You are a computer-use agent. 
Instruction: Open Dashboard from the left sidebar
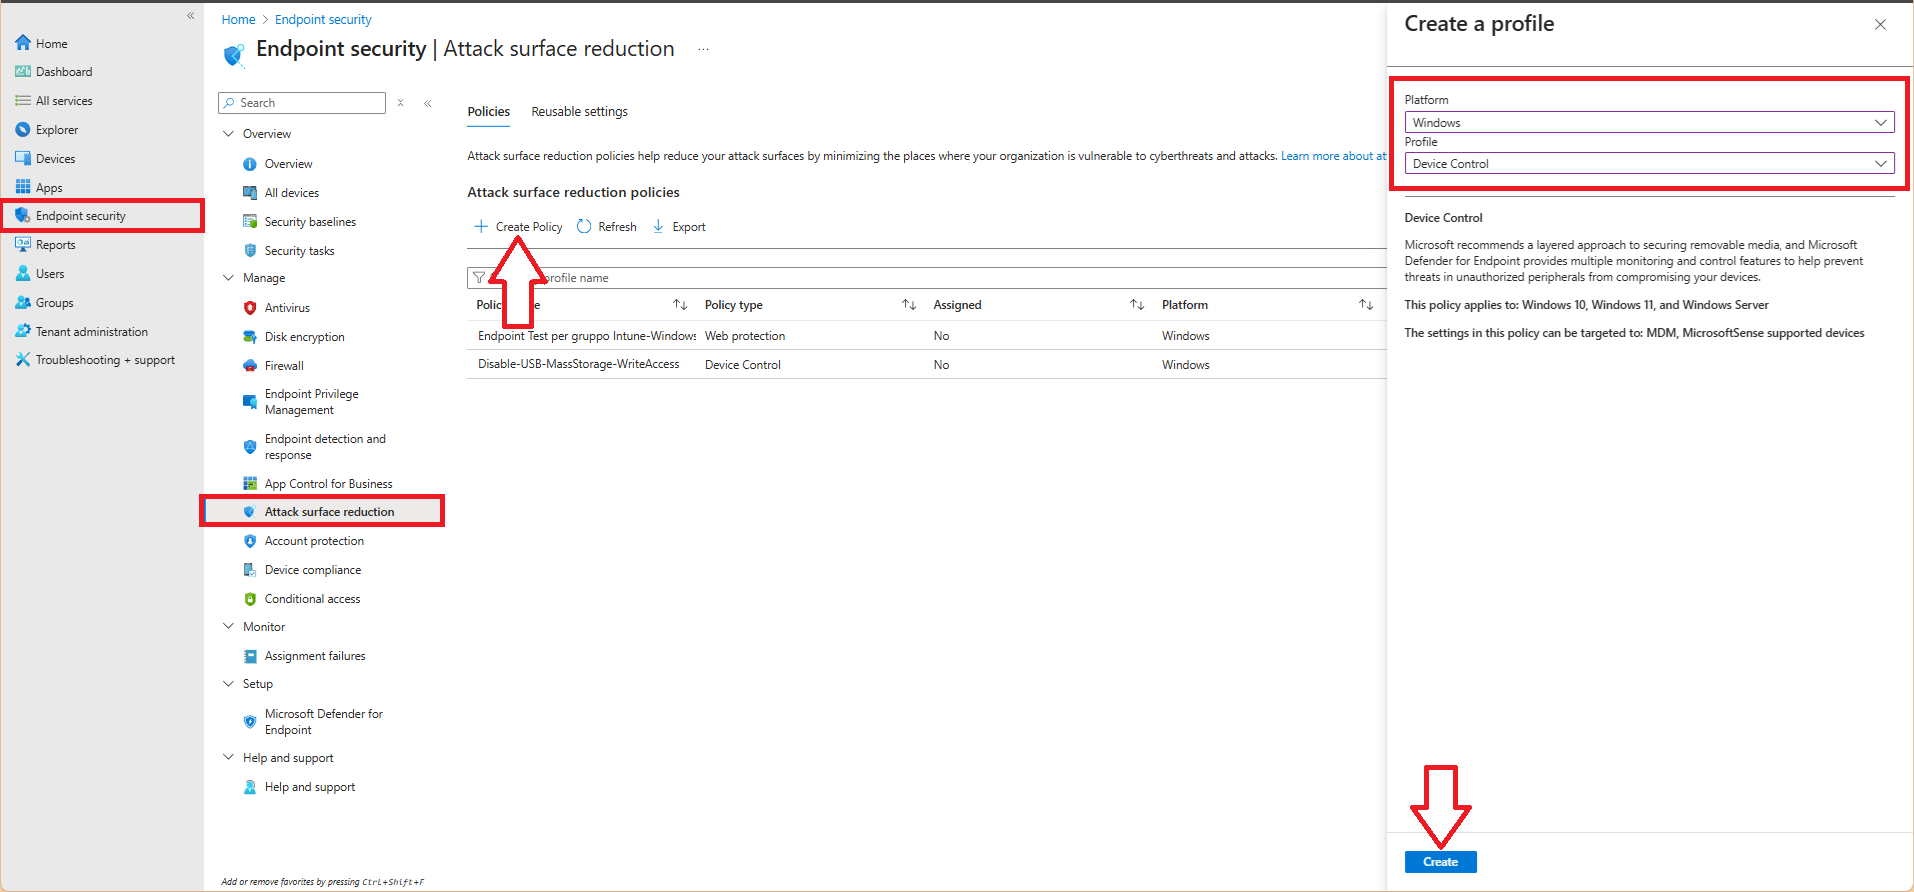[x=63, y=72]
